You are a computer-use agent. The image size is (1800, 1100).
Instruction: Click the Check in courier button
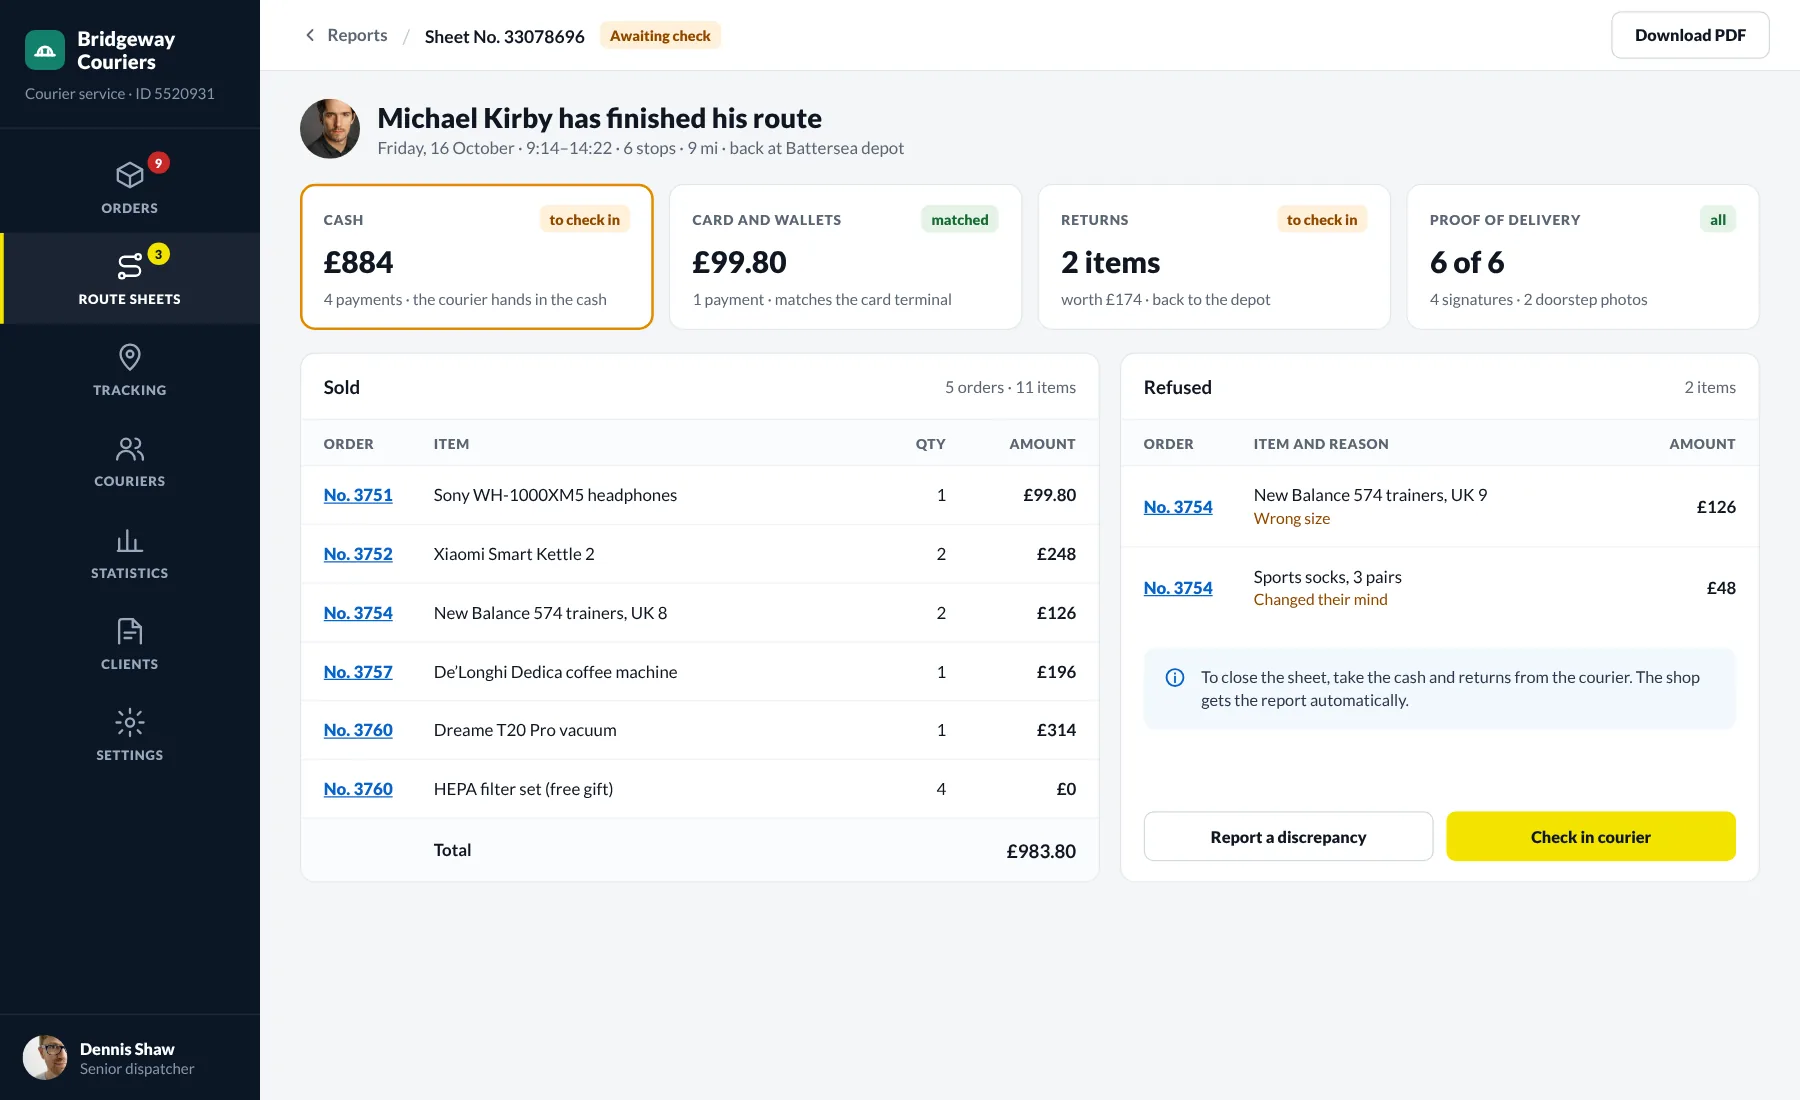tap(1591, 837)
